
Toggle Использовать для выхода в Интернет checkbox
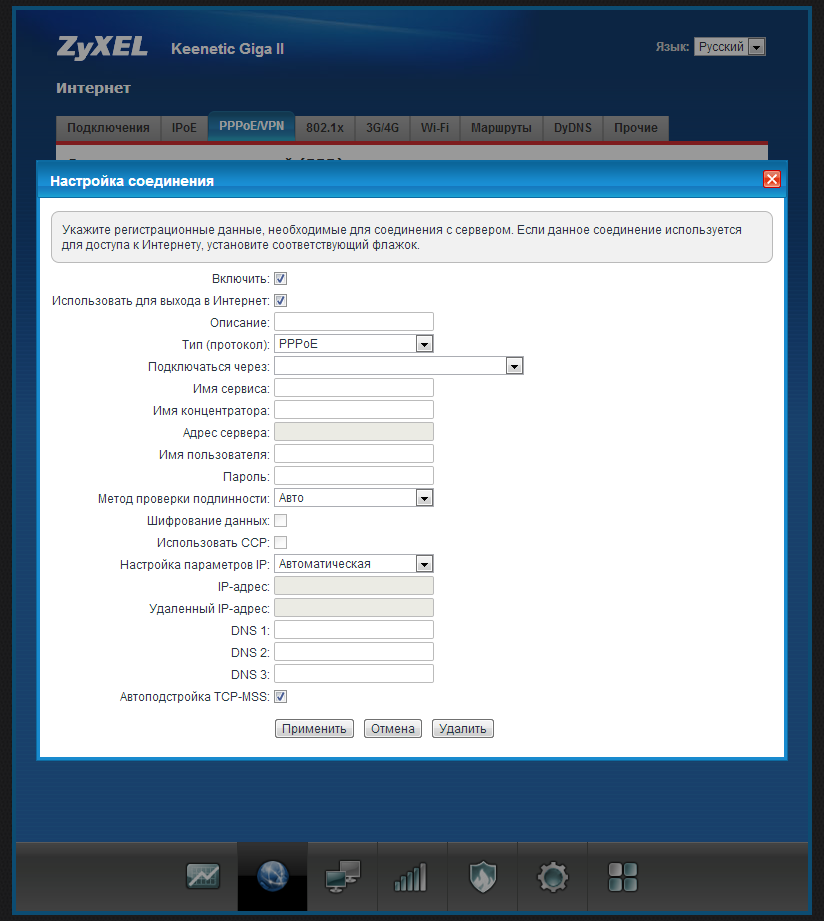pyautogui.click(x=281, y=301)
